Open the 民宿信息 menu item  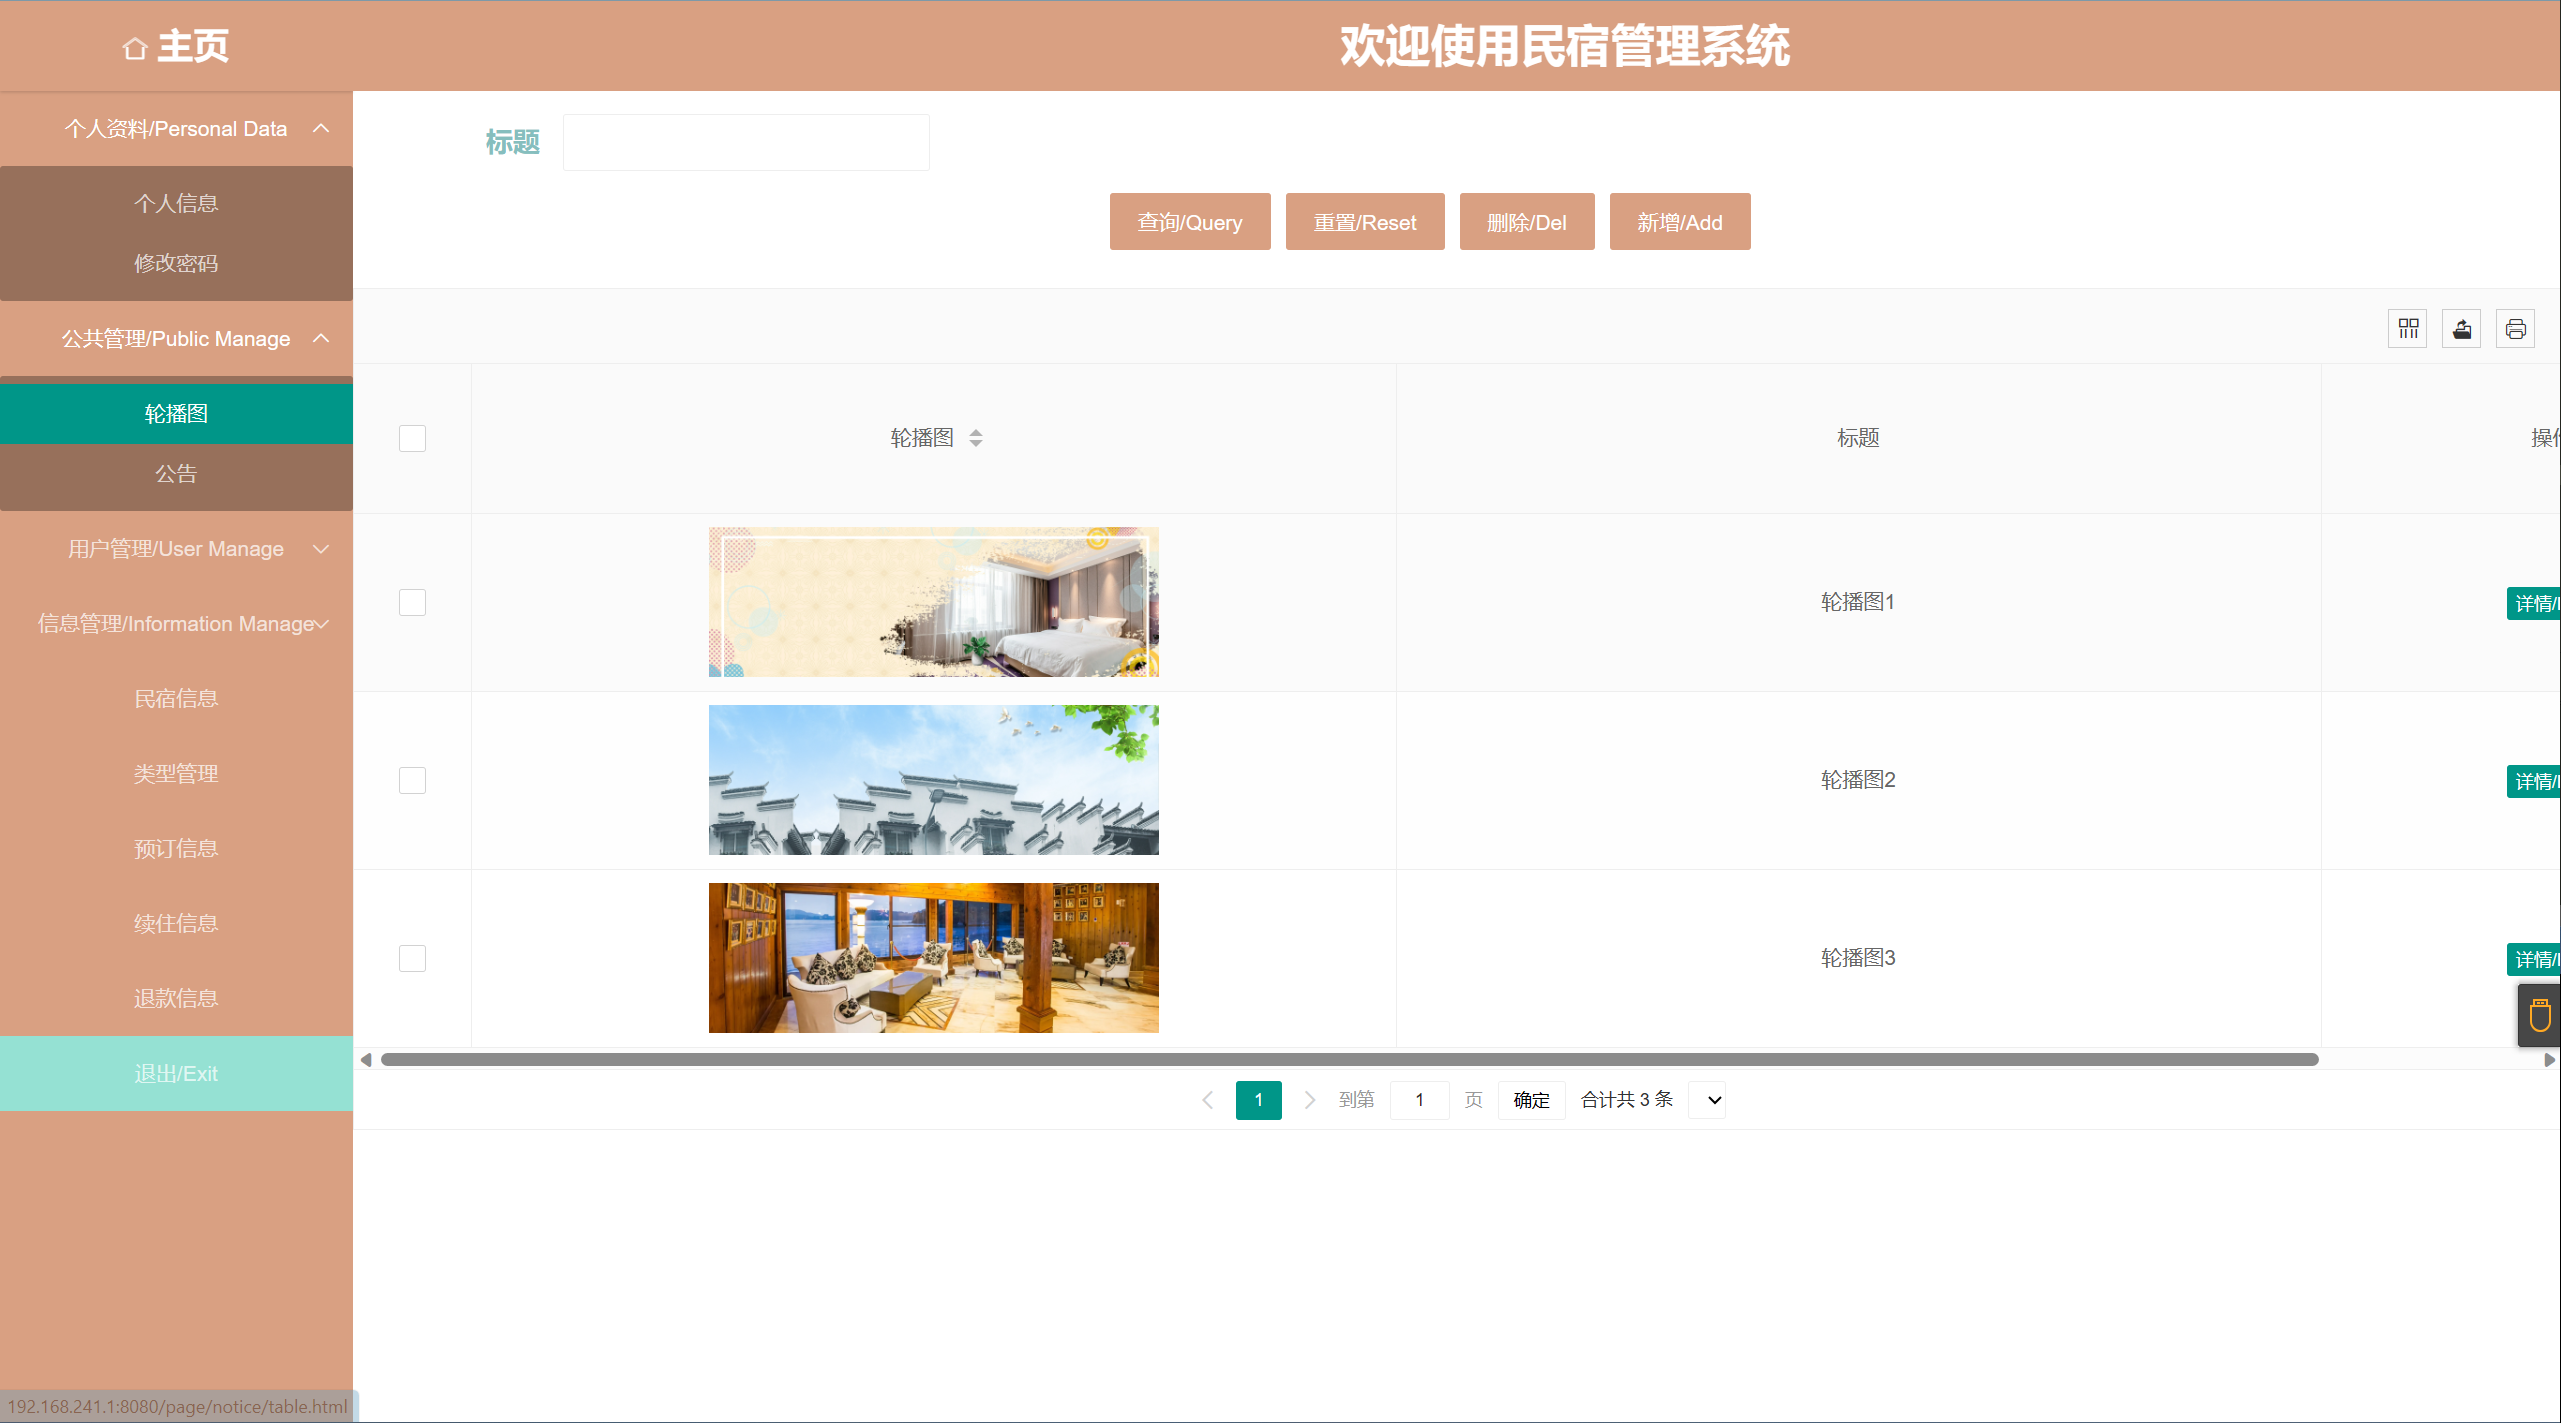(176, 698)
